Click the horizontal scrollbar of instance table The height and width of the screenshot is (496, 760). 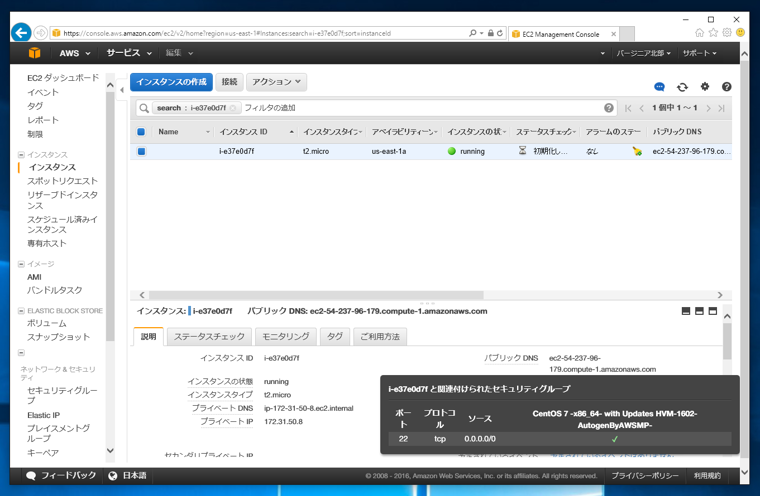point(316,295)
